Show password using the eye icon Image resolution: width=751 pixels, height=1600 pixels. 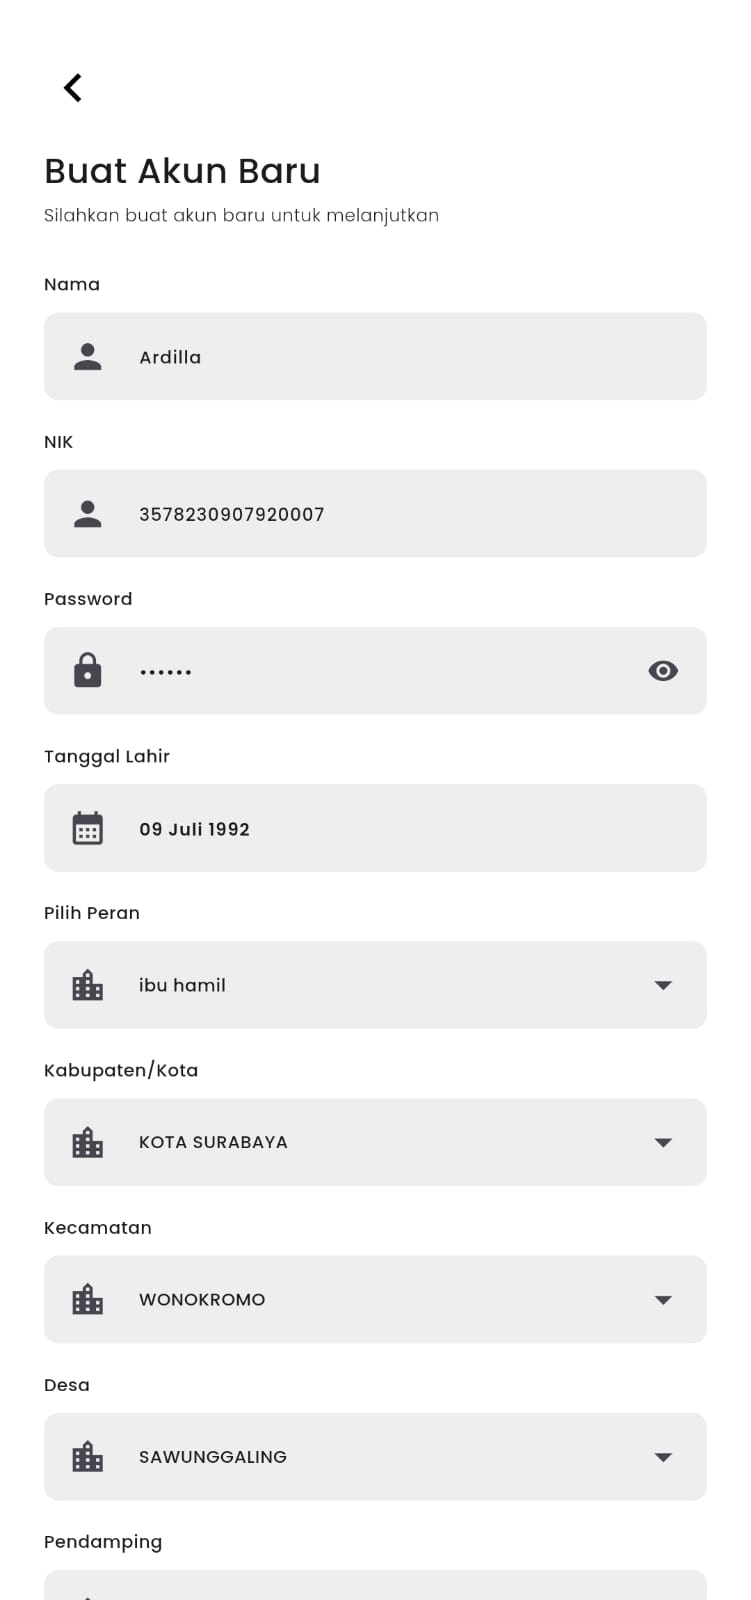[x=663, y=671]
